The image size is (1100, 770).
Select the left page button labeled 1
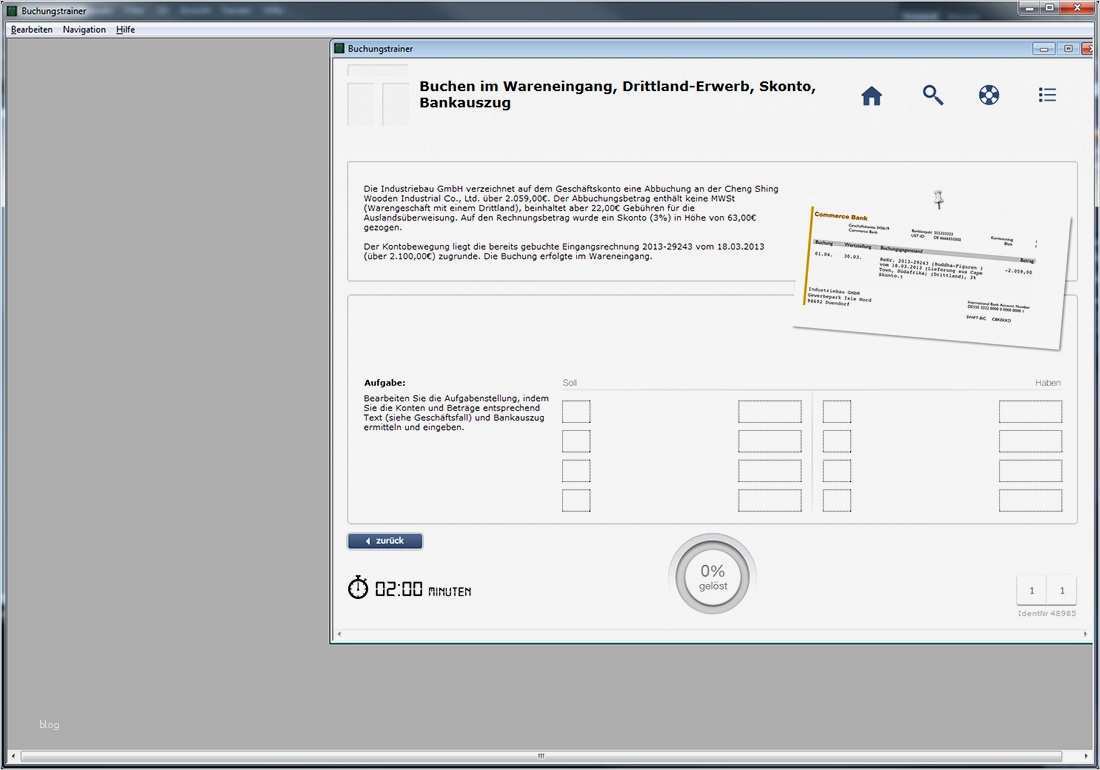tap(1031, 590)
